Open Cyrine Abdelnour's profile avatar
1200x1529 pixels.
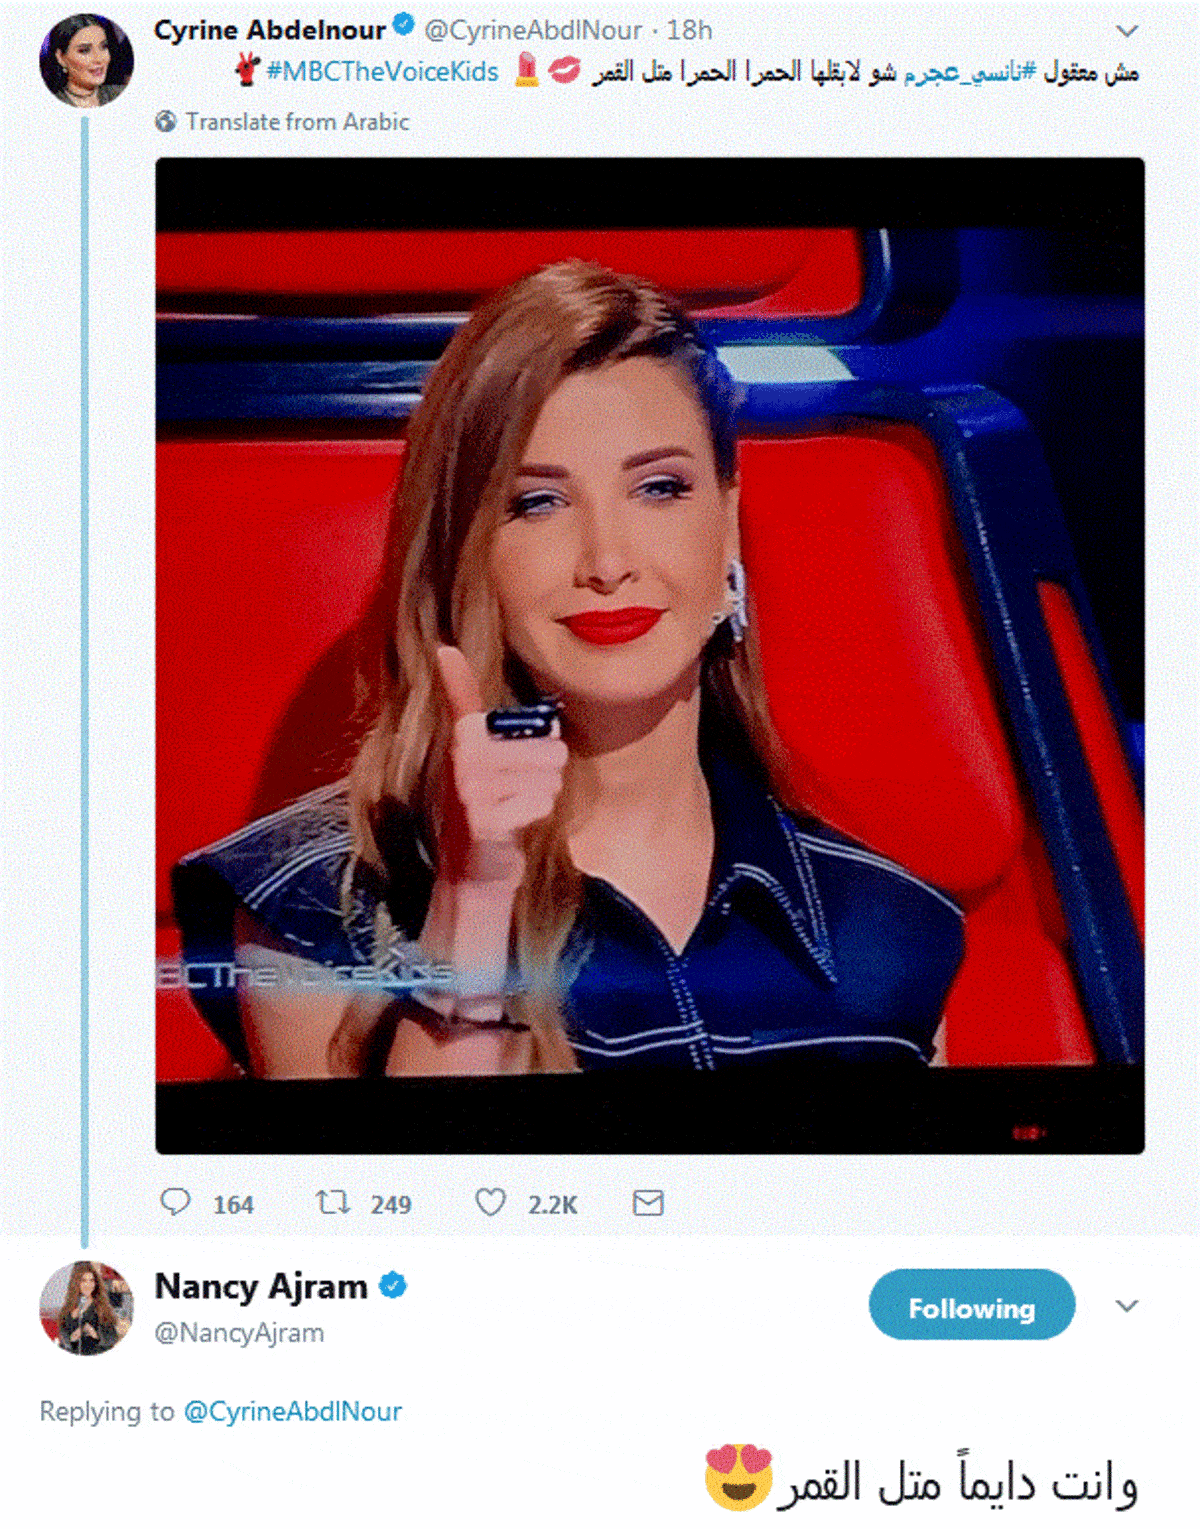coord(86,61)
